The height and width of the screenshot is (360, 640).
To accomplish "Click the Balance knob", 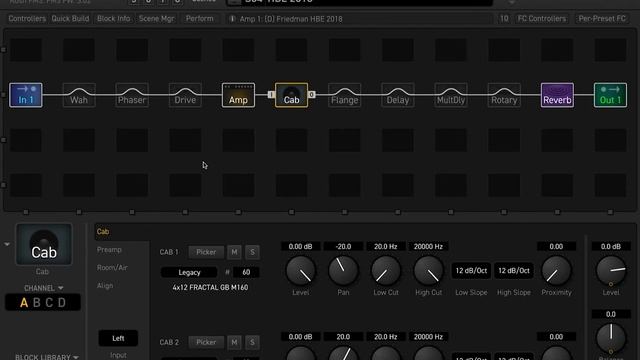I will click(x=611, y=338).
